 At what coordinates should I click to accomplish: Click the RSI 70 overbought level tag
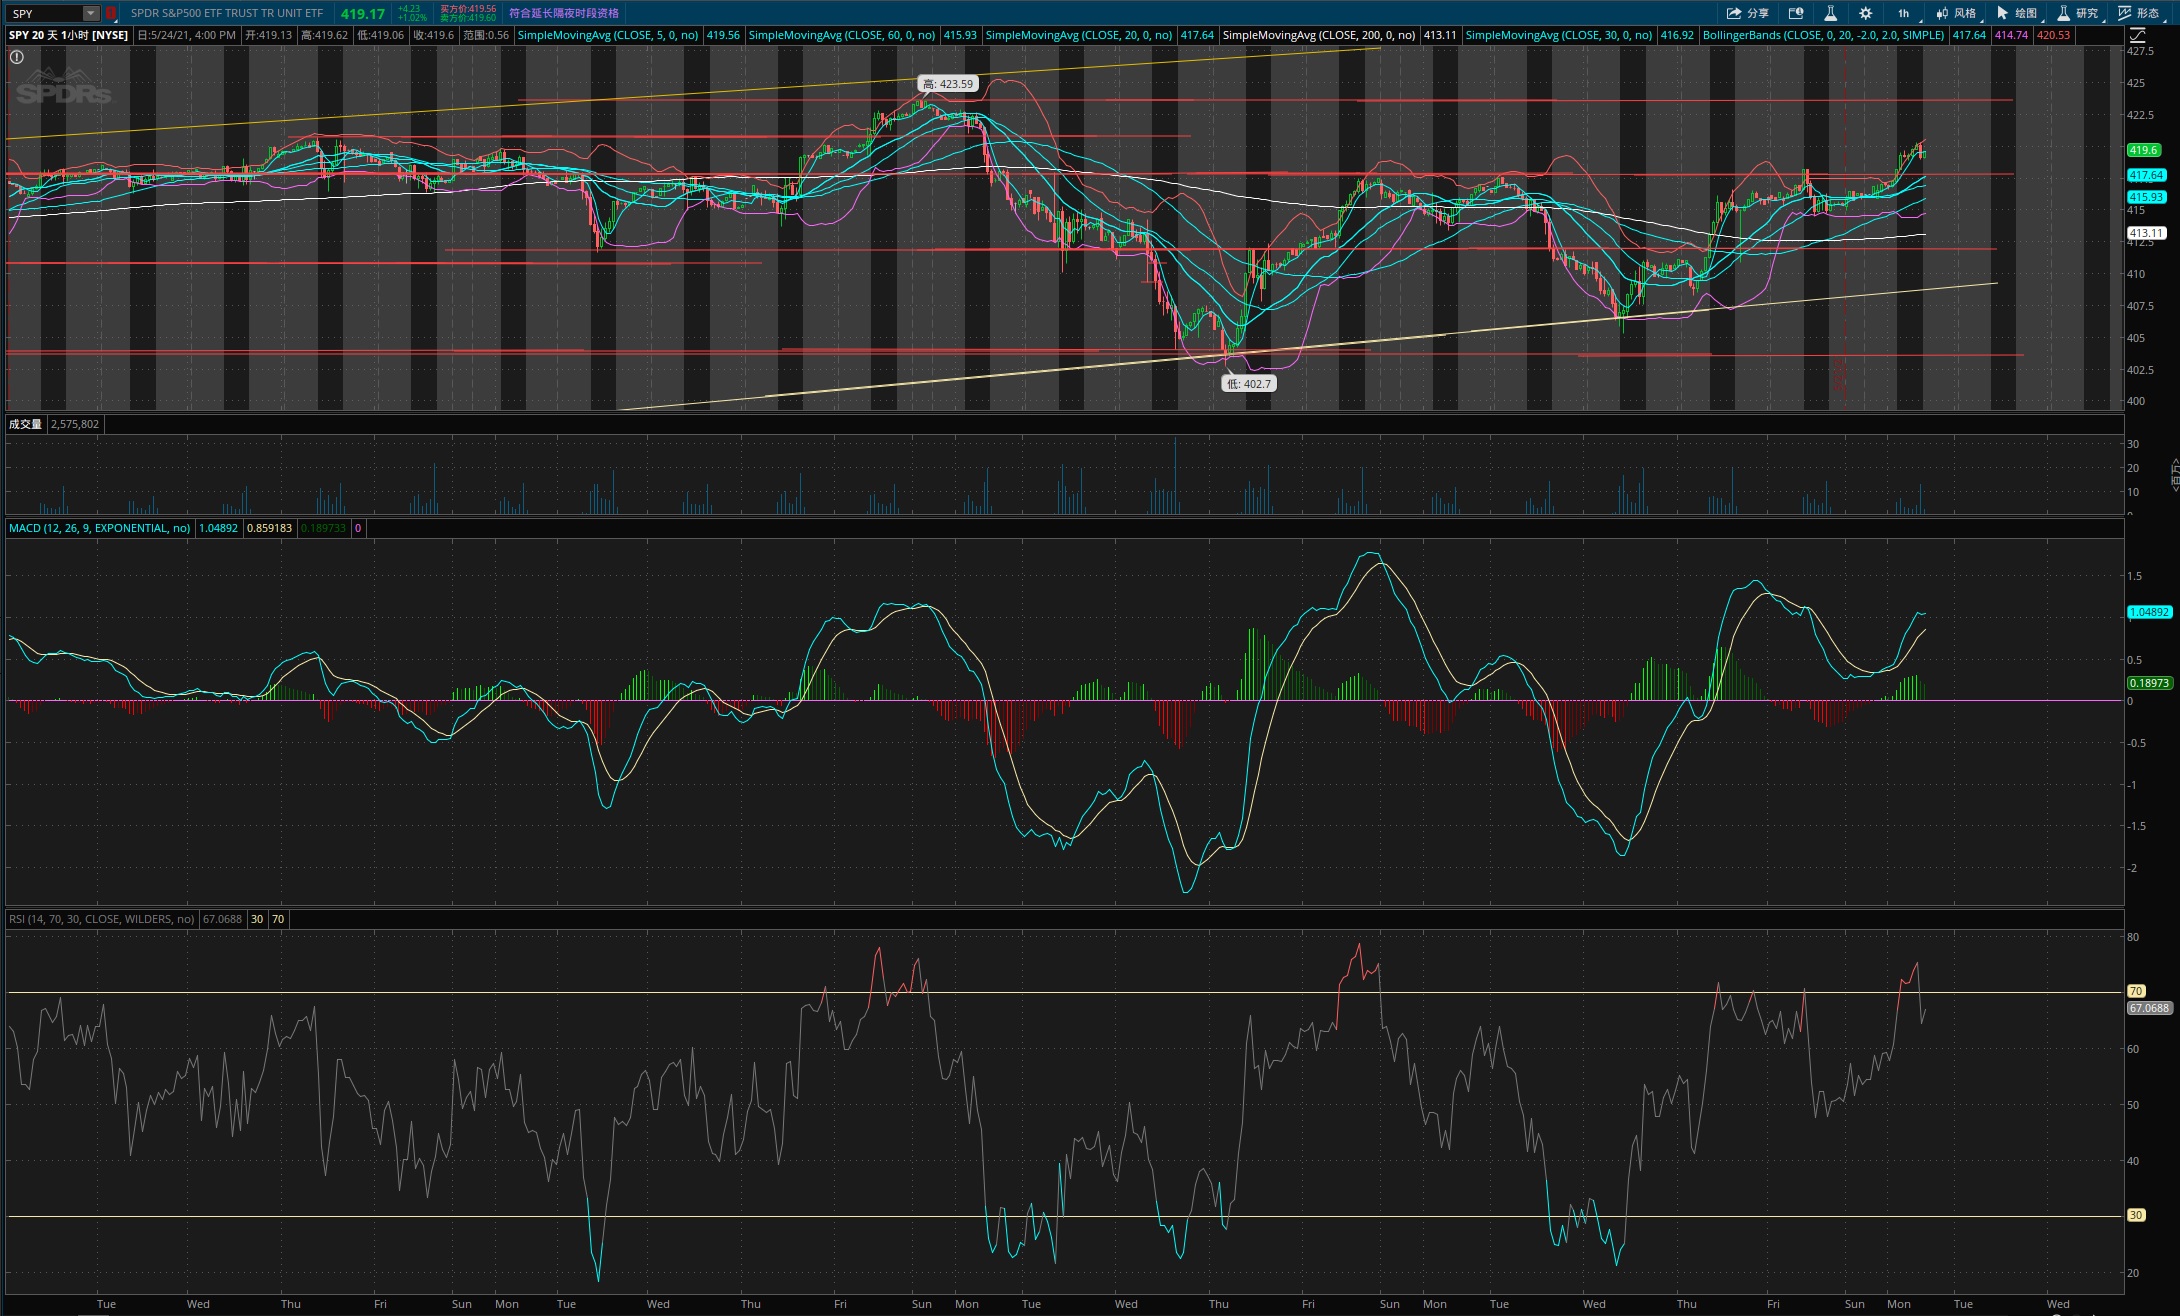pyautogui.click(x=2136, y=991)
